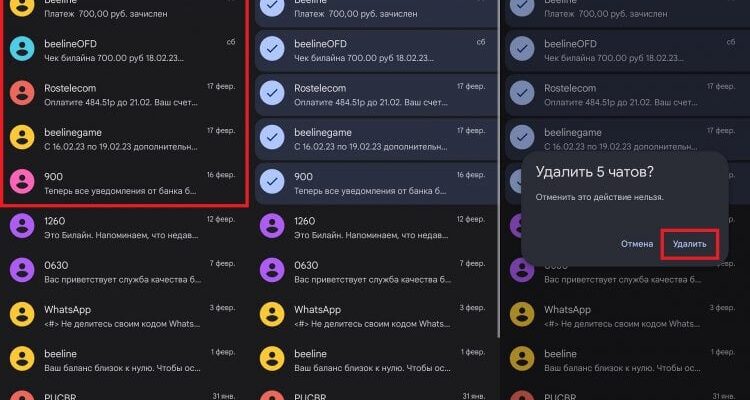This screenshot has height=400, width=750.
Task: Tap the pink 900 contact avatar in left panel
Action: tap(22, 182)
